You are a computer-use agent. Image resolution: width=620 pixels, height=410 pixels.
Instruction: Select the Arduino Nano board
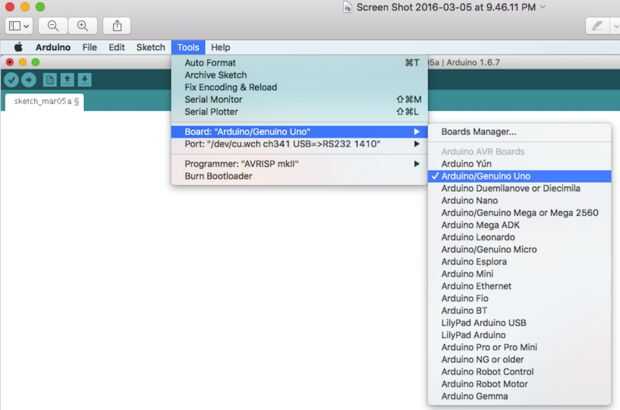[x=520, y=201]
